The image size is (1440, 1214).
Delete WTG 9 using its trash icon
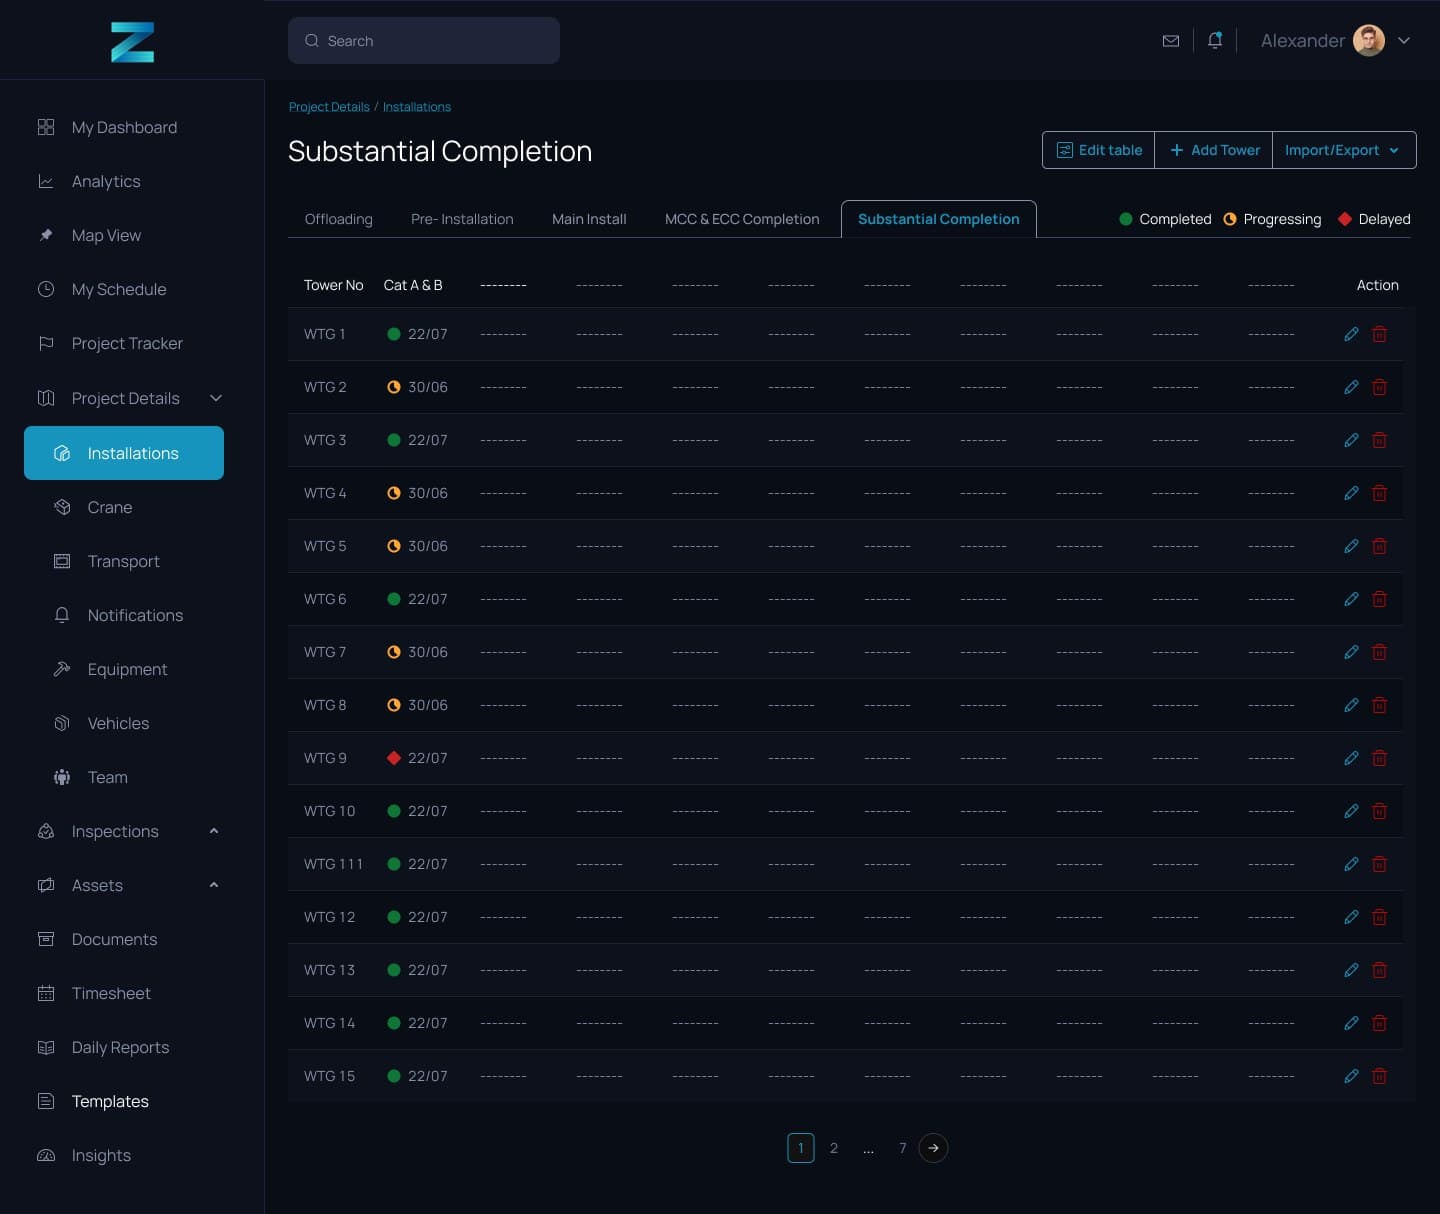pos(1379,758)
